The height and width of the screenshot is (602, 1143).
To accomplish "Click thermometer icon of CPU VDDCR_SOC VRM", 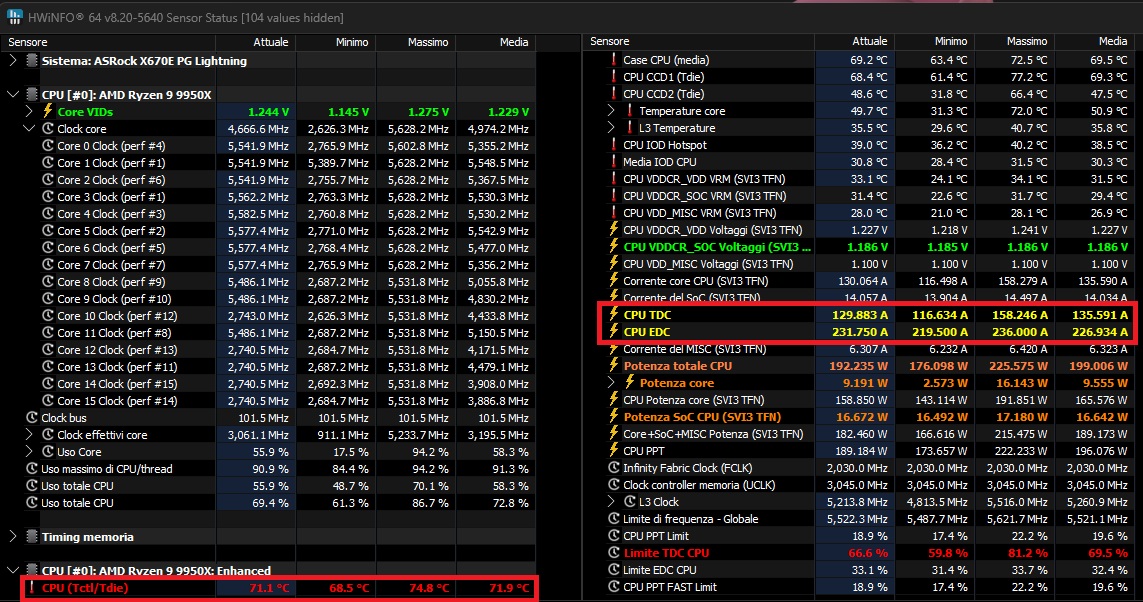I will click(614, 195).
